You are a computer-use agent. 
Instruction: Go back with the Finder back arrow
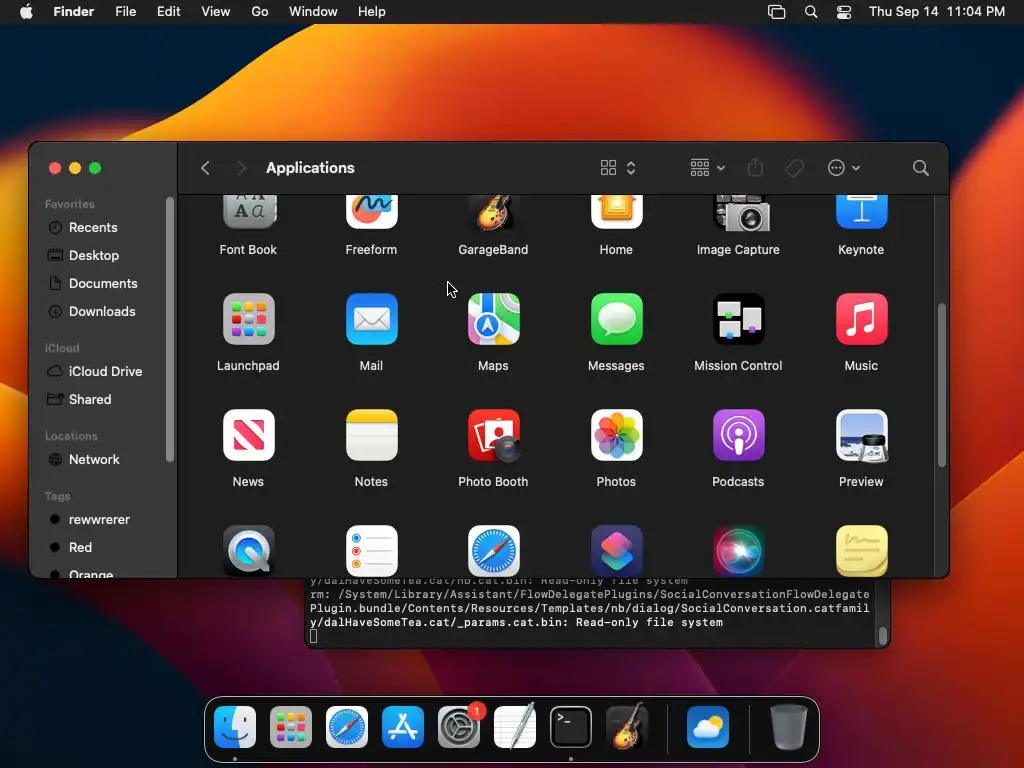[x=205, y=168]
